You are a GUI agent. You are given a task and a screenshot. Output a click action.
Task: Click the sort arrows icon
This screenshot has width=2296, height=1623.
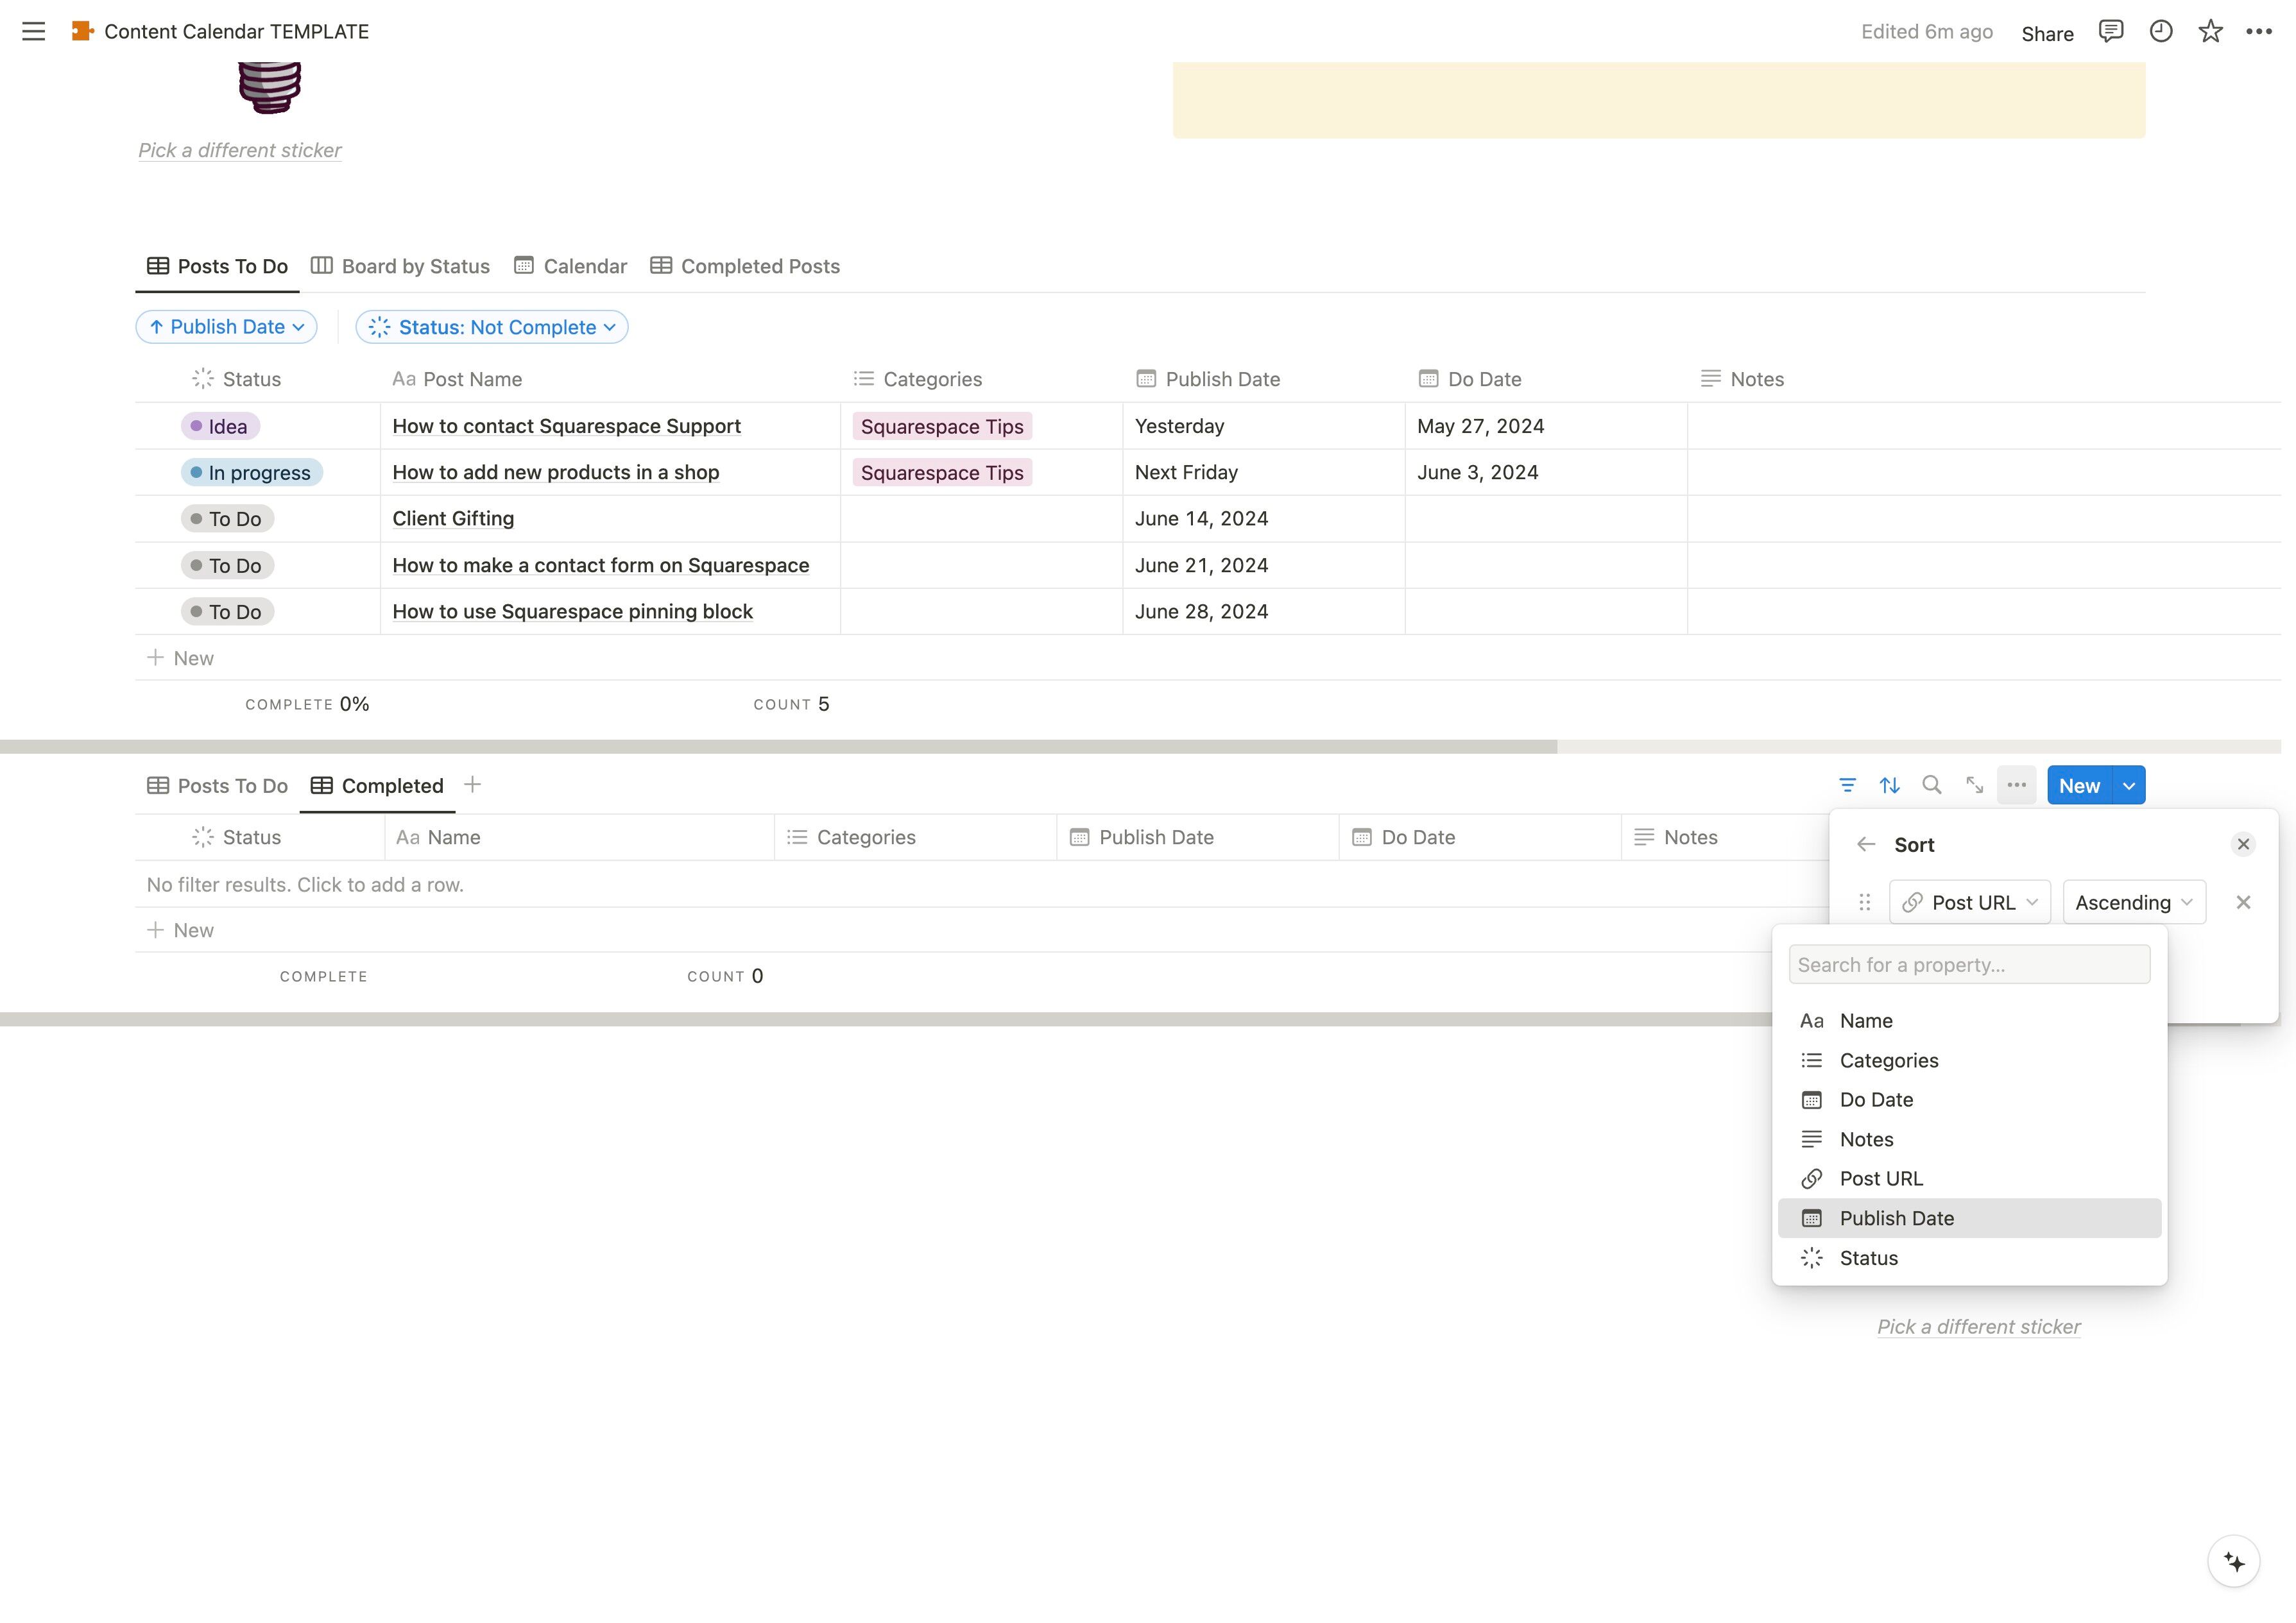point(1889,785)
